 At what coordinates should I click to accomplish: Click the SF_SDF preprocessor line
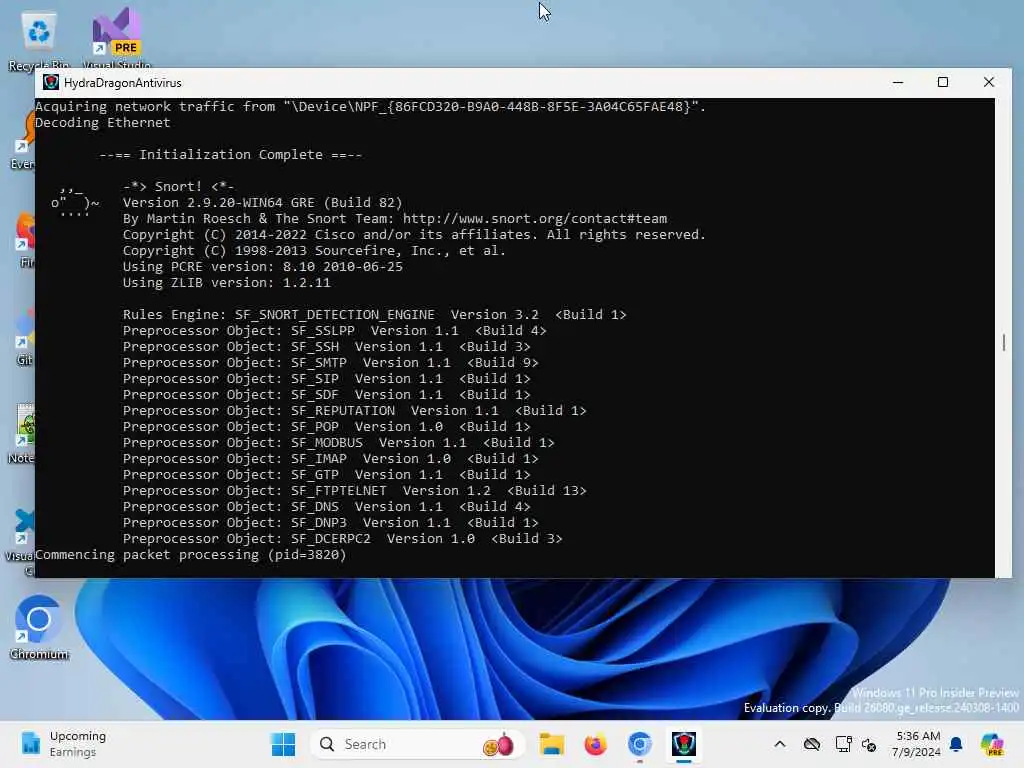[327, 394]
